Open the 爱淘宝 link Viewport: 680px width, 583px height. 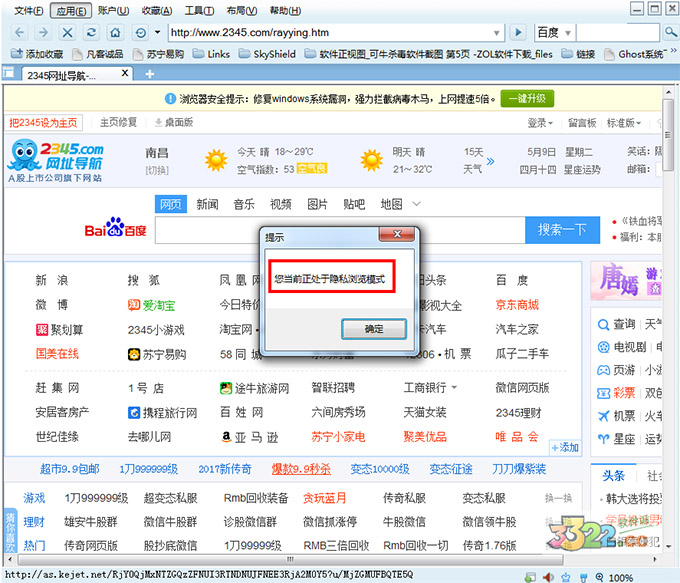pyautogui.click(x=151, y=305)
